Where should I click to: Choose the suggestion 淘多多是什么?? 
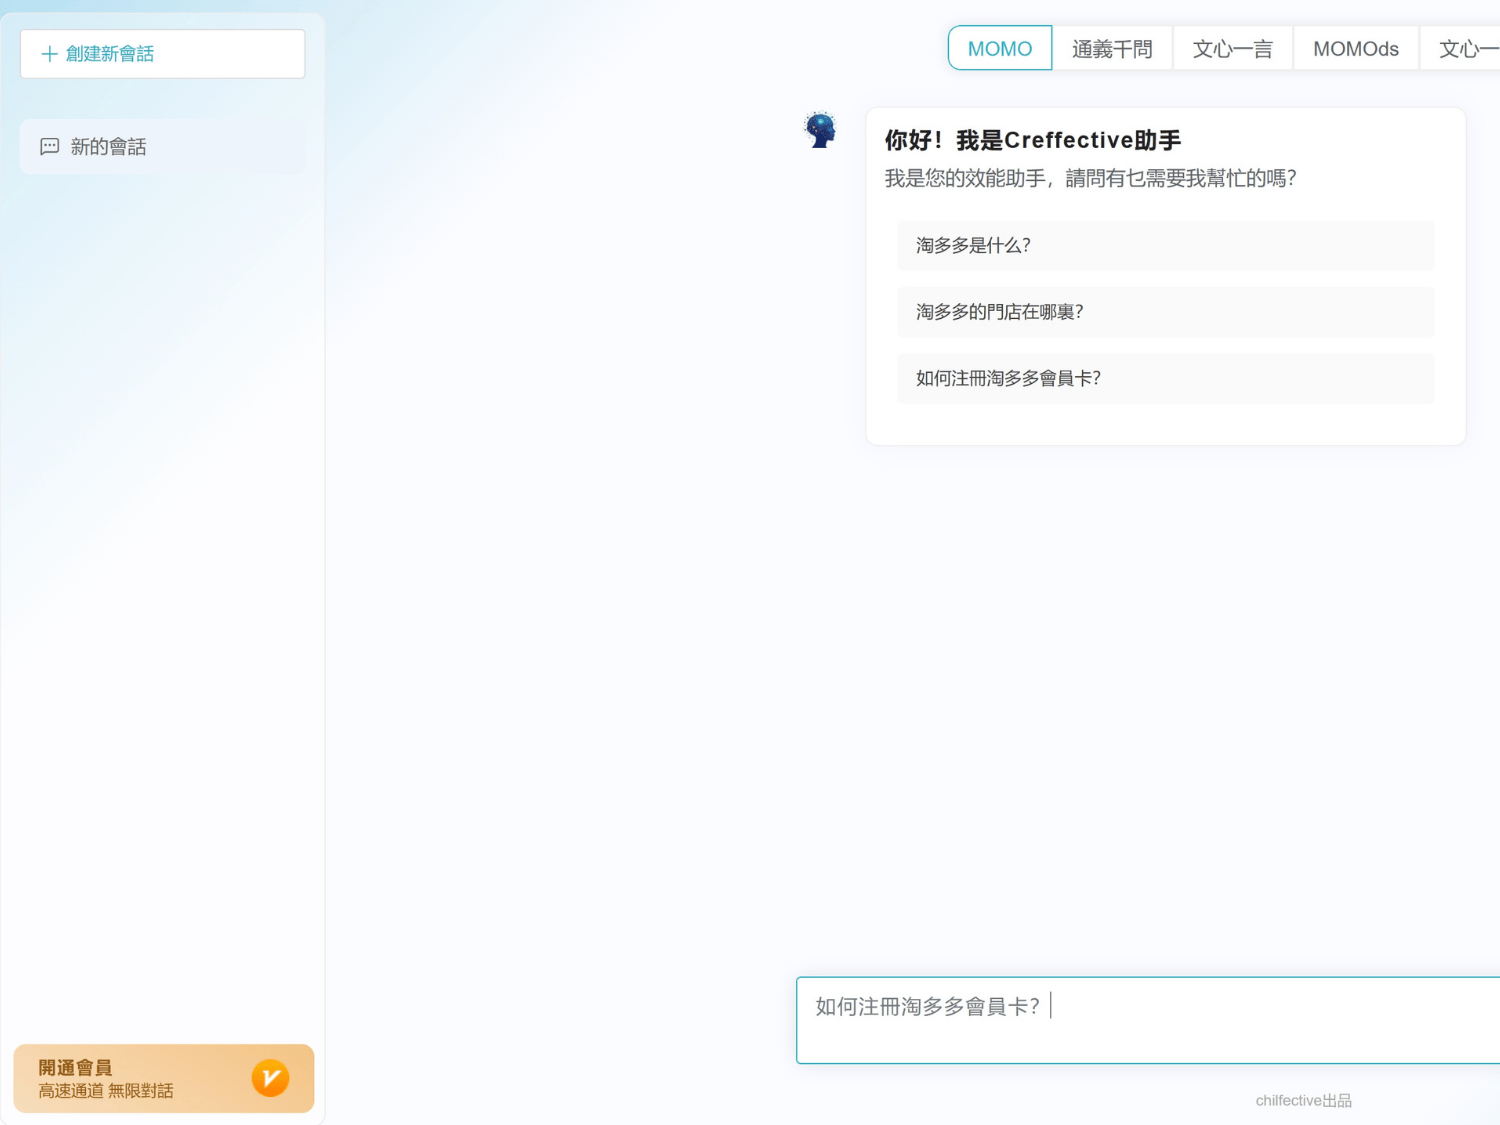click(x=1166, y=245)
